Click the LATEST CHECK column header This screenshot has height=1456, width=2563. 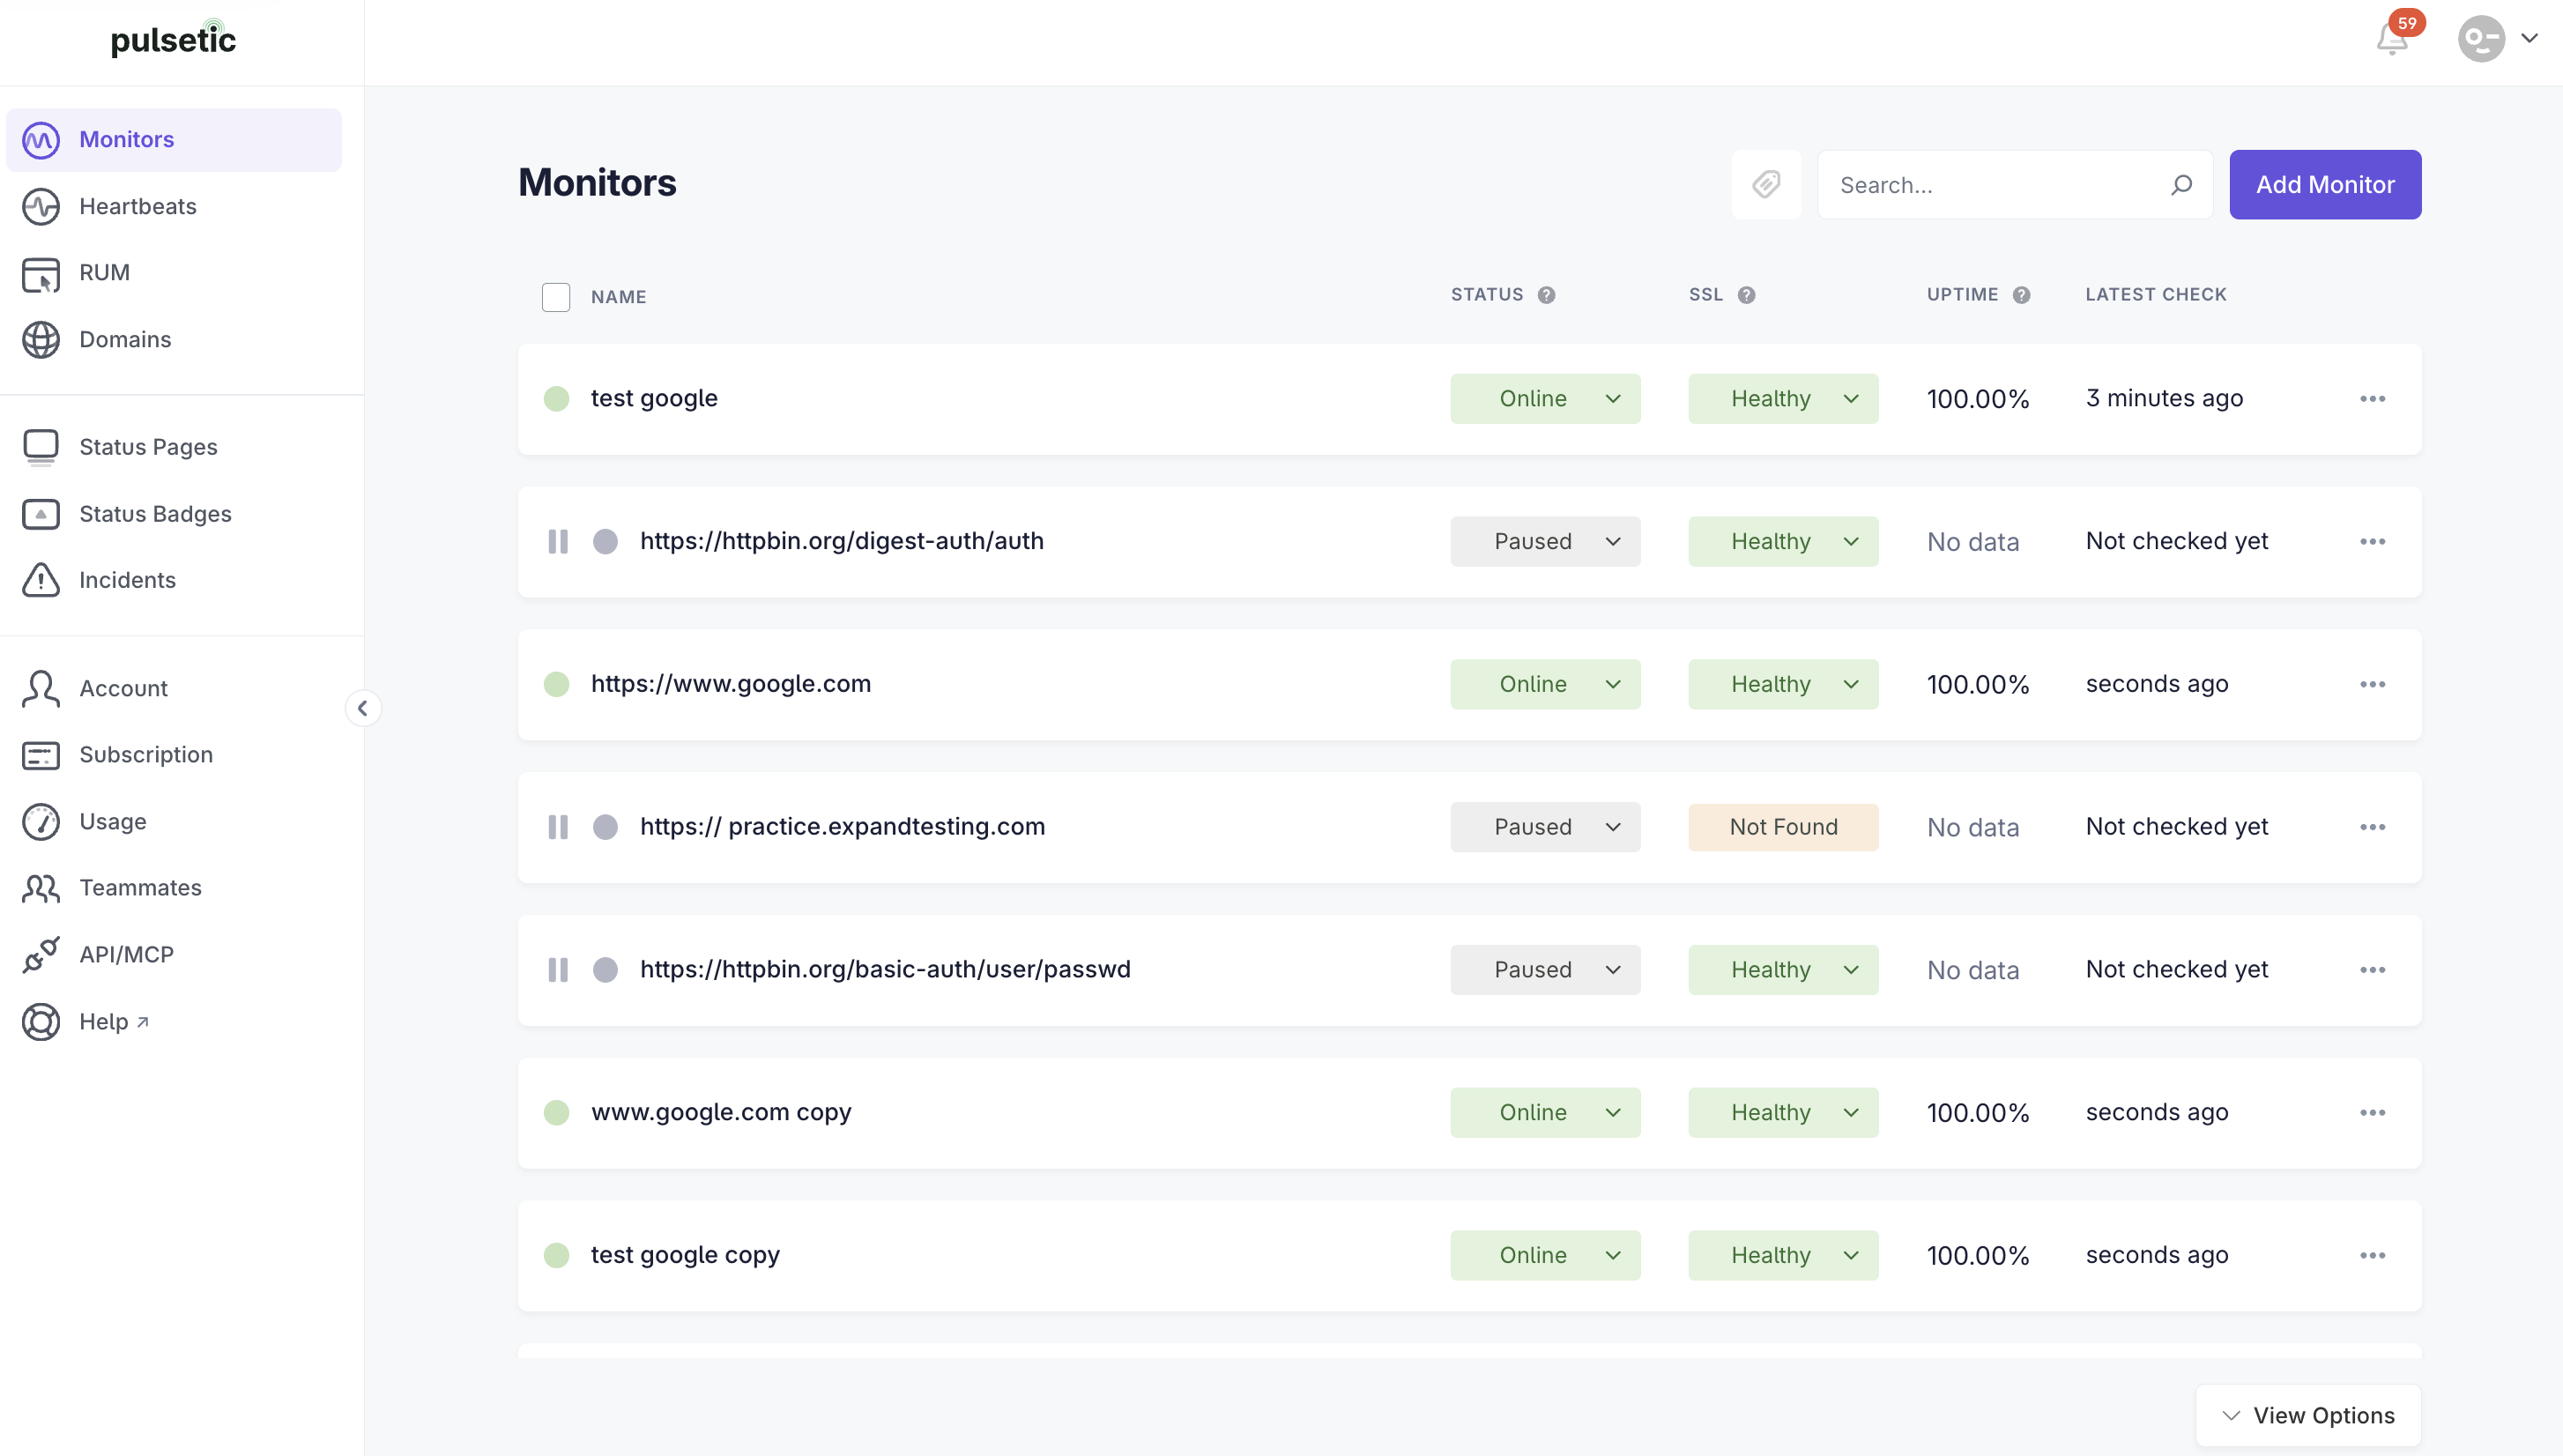click(2156, 295)
